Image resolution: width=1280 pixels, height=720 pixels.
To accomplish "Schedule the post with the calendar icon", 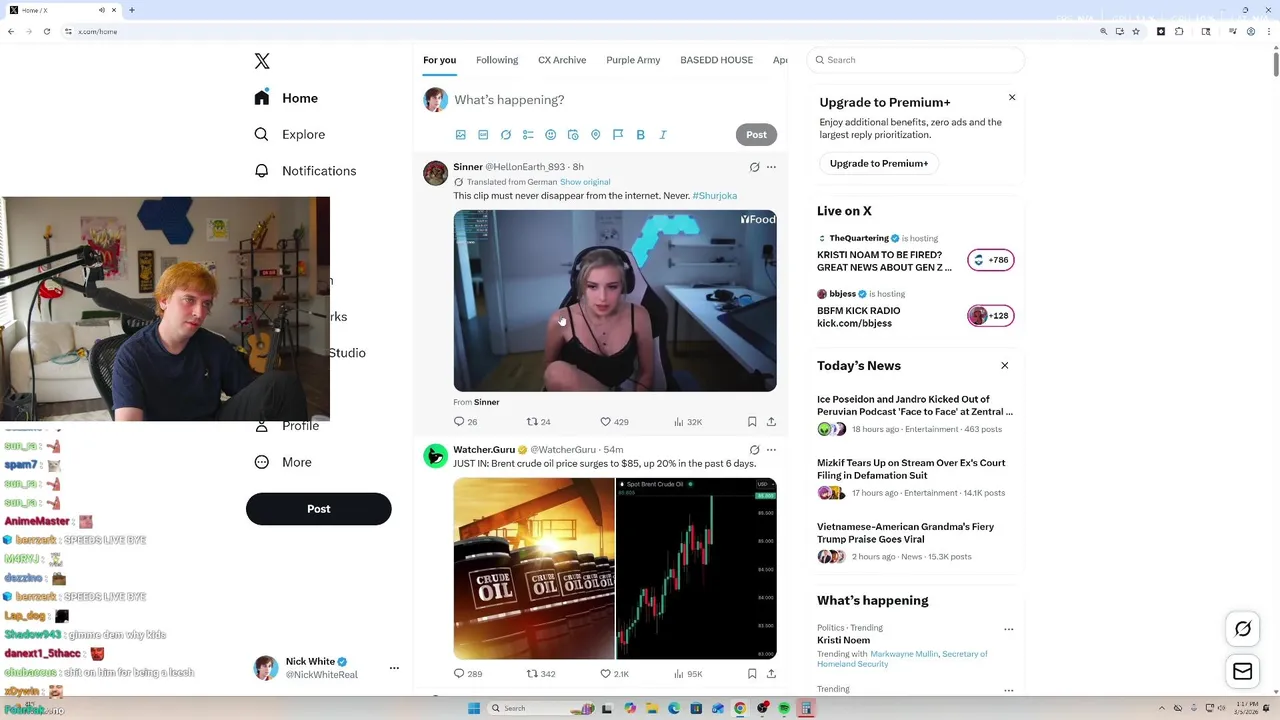I will [573, 135].
